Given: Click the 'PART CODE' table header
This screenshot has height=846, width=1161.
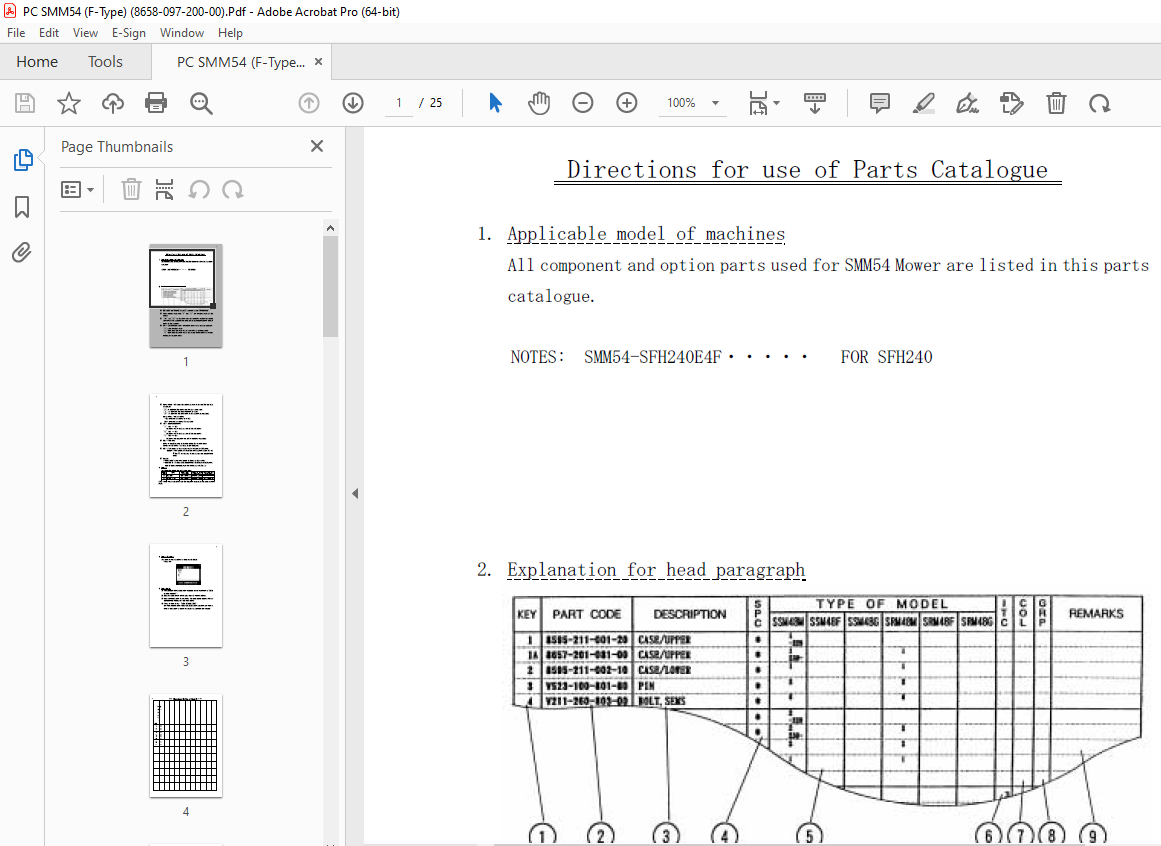Looking at the screenshot, I should point(586,614).
